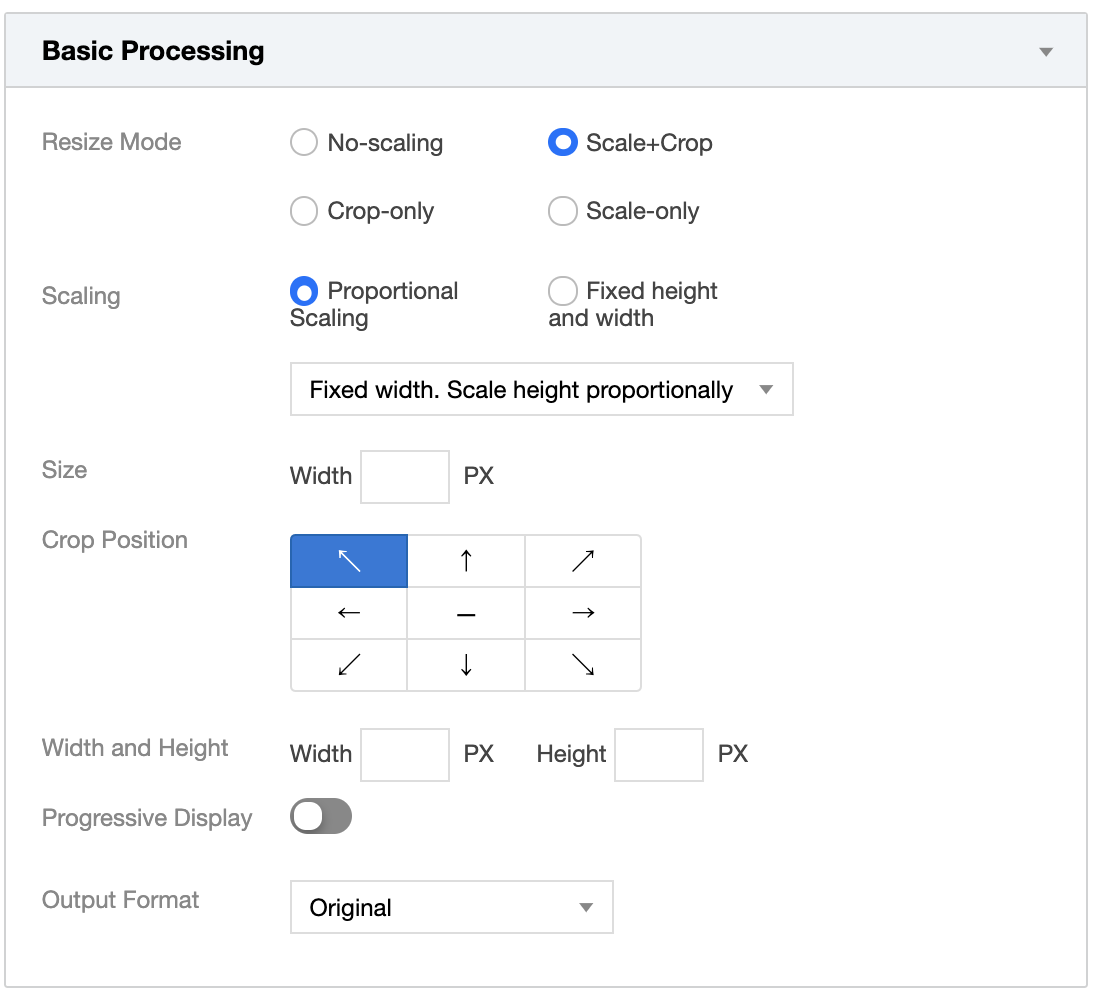Viewport: 1094px width, 996px height.
Task: Open the Output Format dropdown
Action: pyautogui.click(x=451, y=907)
